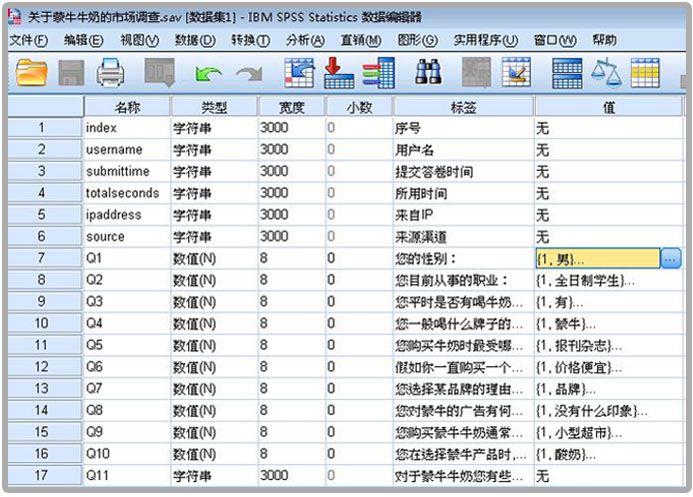Click the name cell 'Q11'
This screenshot has width=693, height=497.
pos(127,476)
